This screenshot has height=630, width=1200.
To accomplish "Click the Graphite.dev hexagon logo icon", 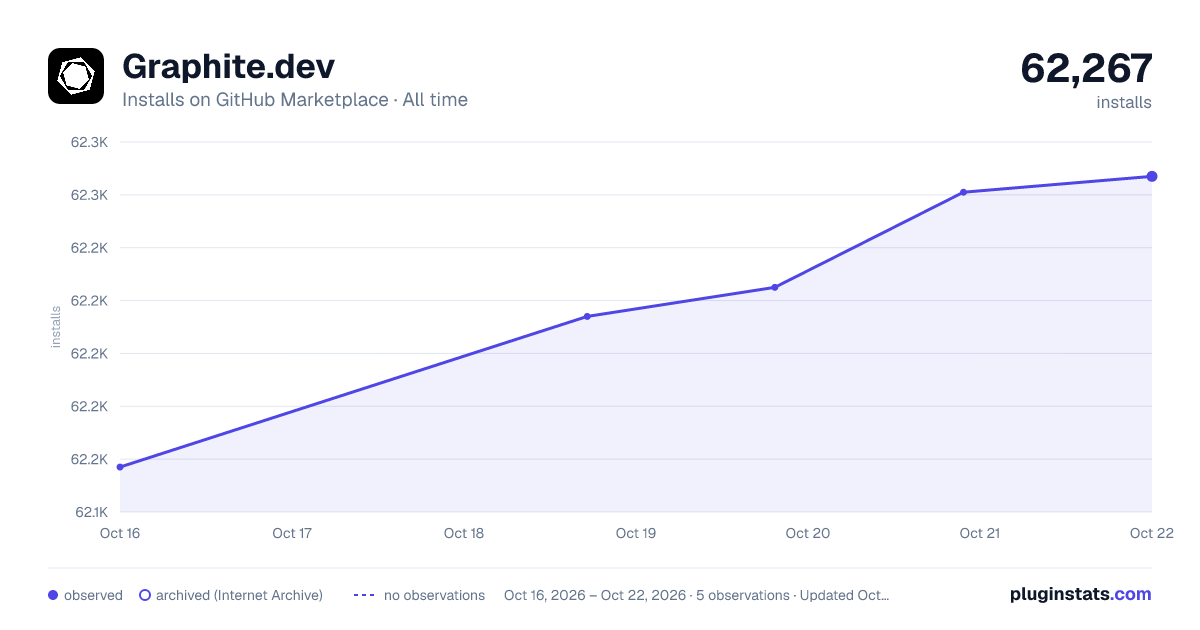I will pos(76,76).
